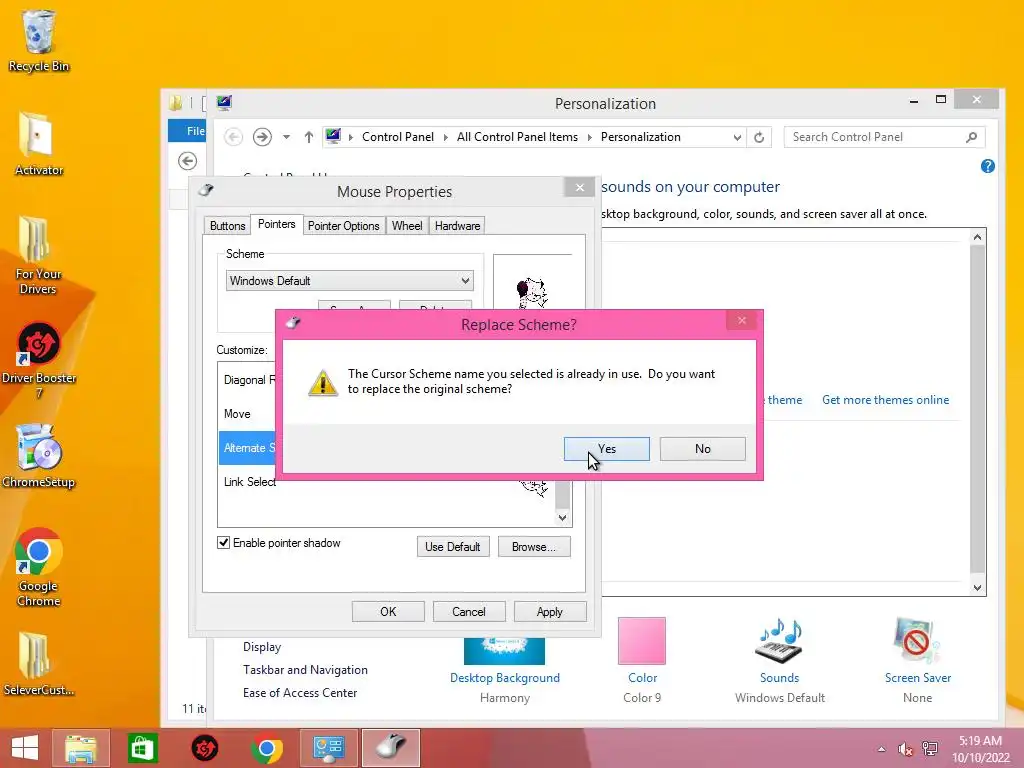Go back in Personalization window
This screenshot has height=768, width=1024.
[x=233, y=137]
